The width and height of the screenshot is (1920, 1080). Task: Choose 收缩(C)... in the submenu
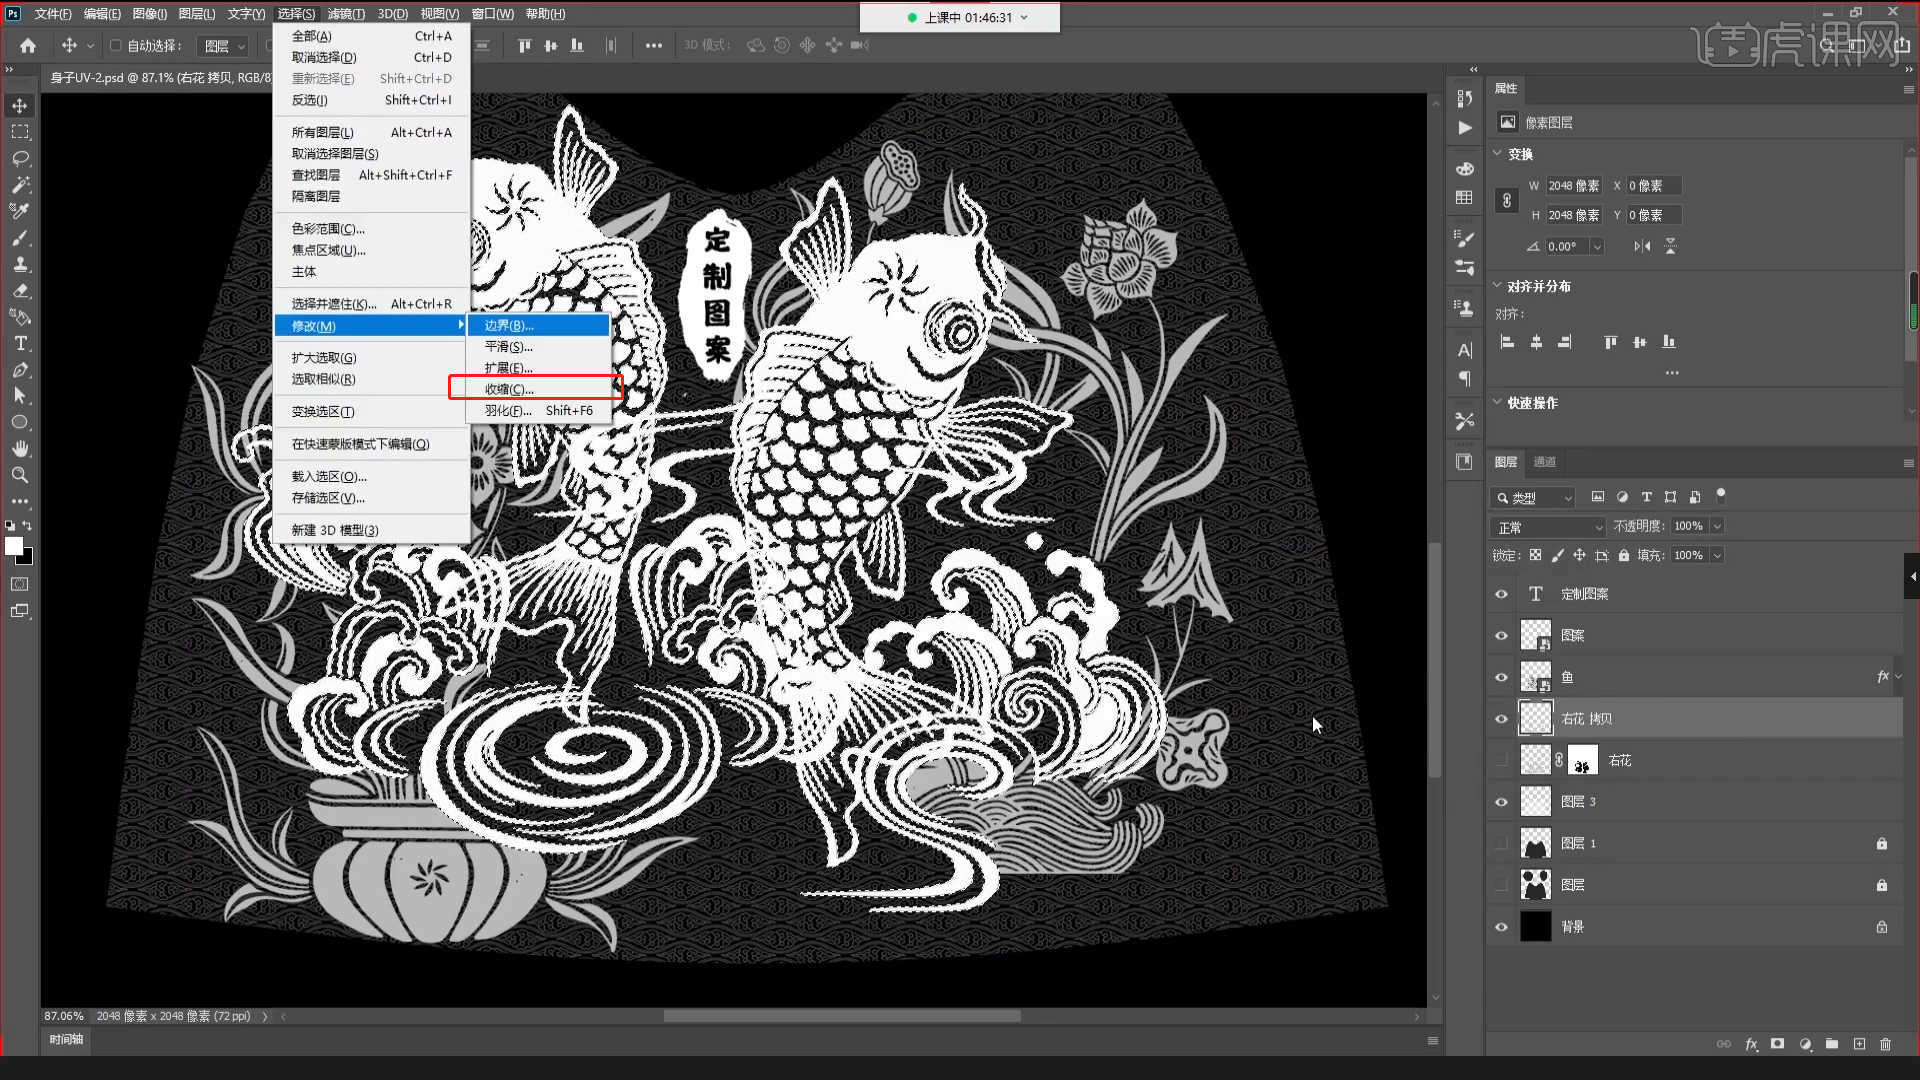pos(539,389)
